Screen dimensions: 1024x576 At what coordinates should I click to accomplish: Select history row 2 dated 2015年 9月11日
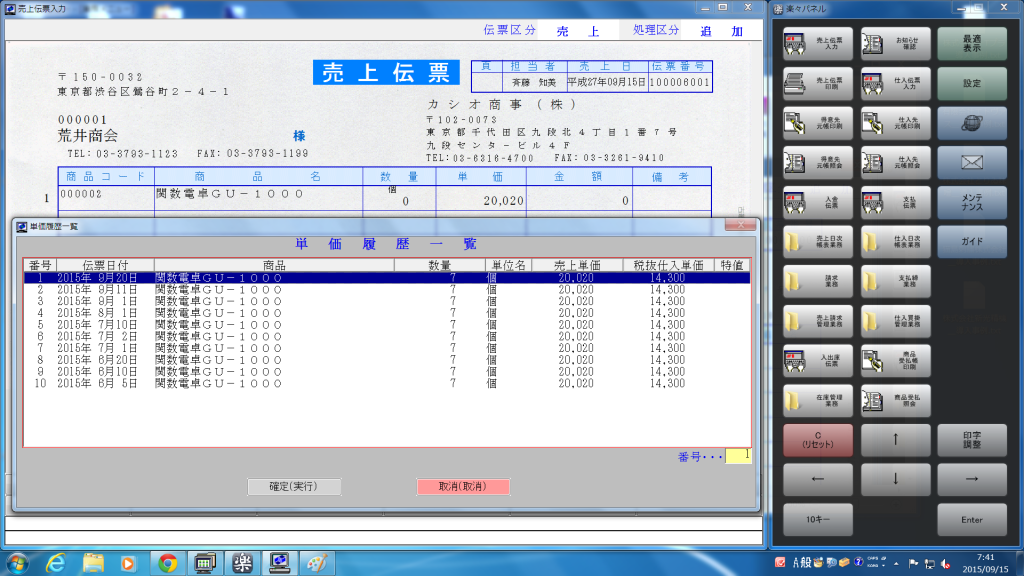[x=387, y=290]
